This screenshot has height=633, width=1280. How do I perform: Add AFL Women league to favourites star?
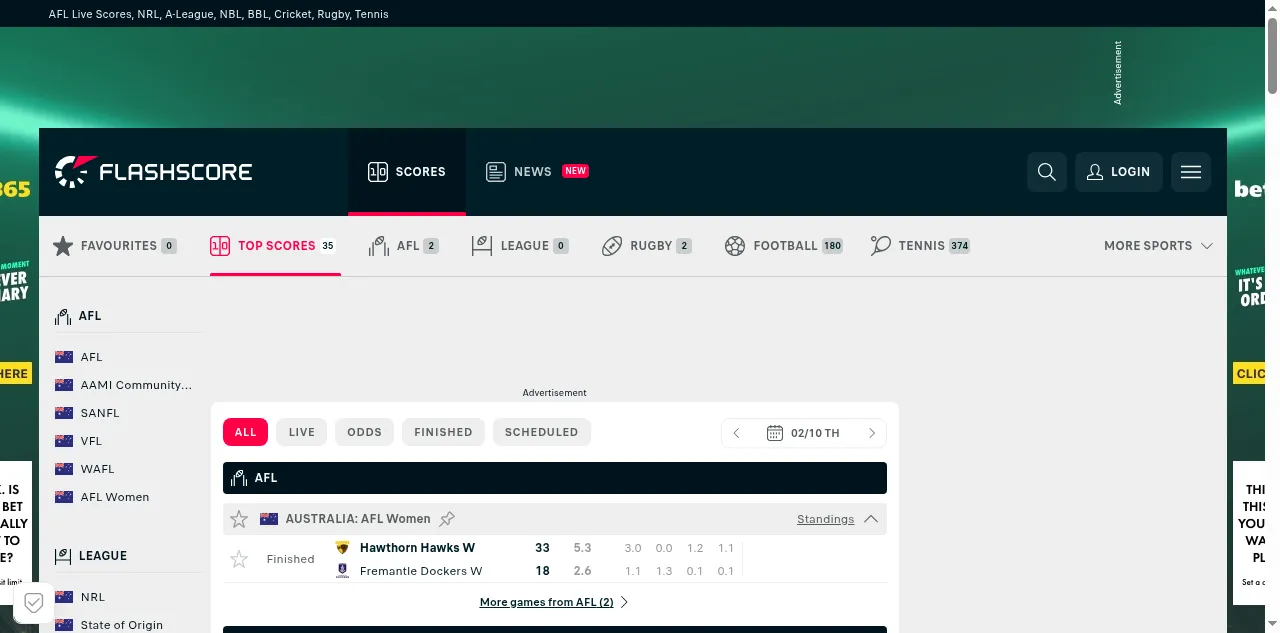tap(239, 519)
